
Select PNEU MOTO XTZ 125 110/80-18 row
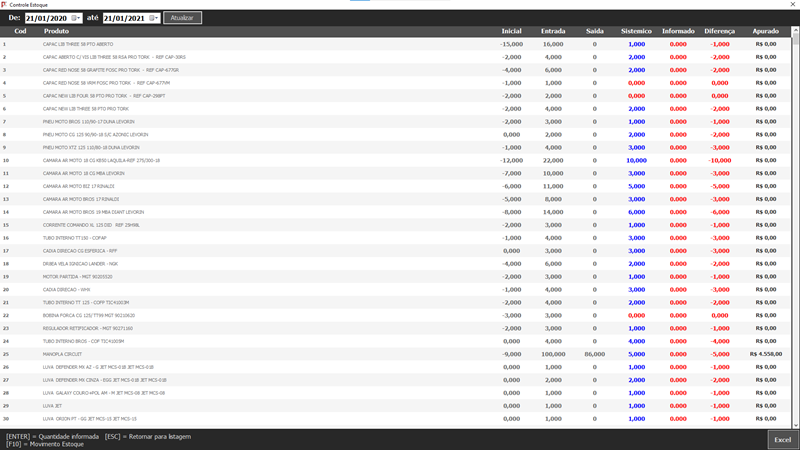click(395, 147)
